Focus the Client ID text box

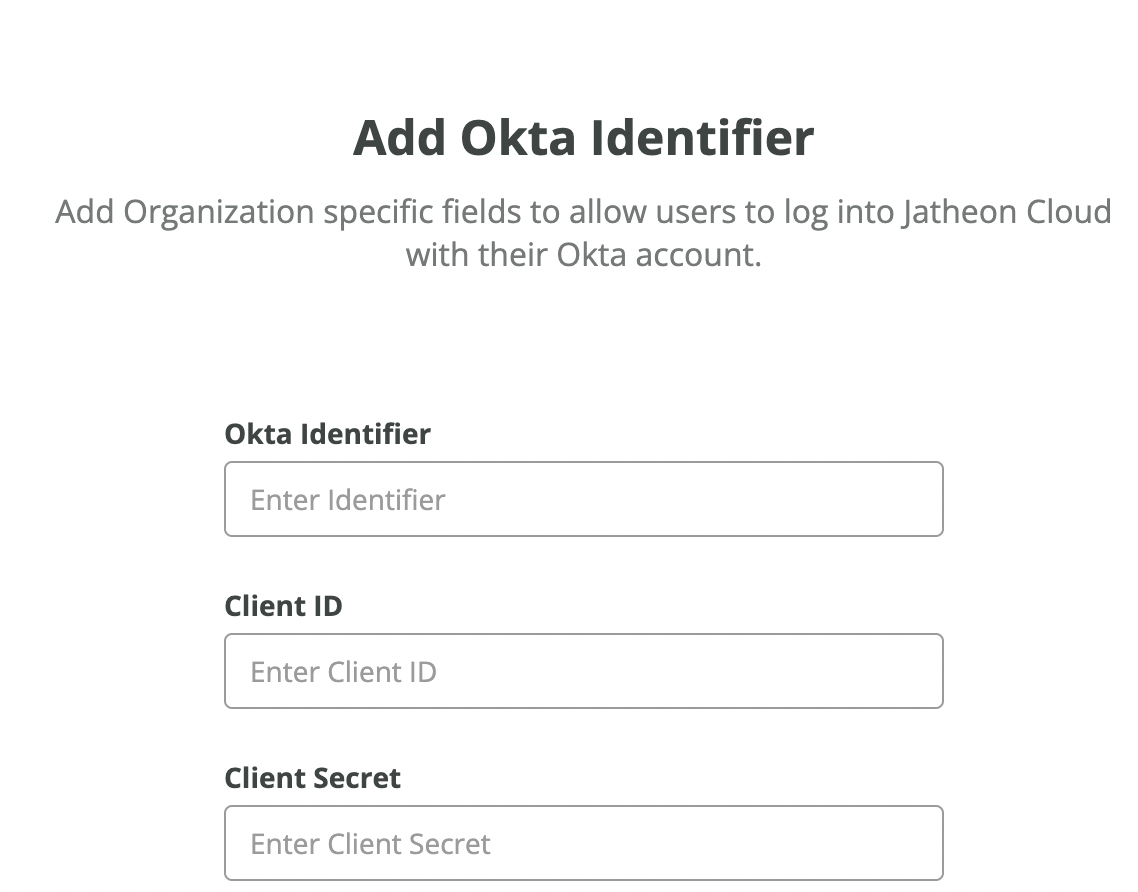click(x=584, y=671)
